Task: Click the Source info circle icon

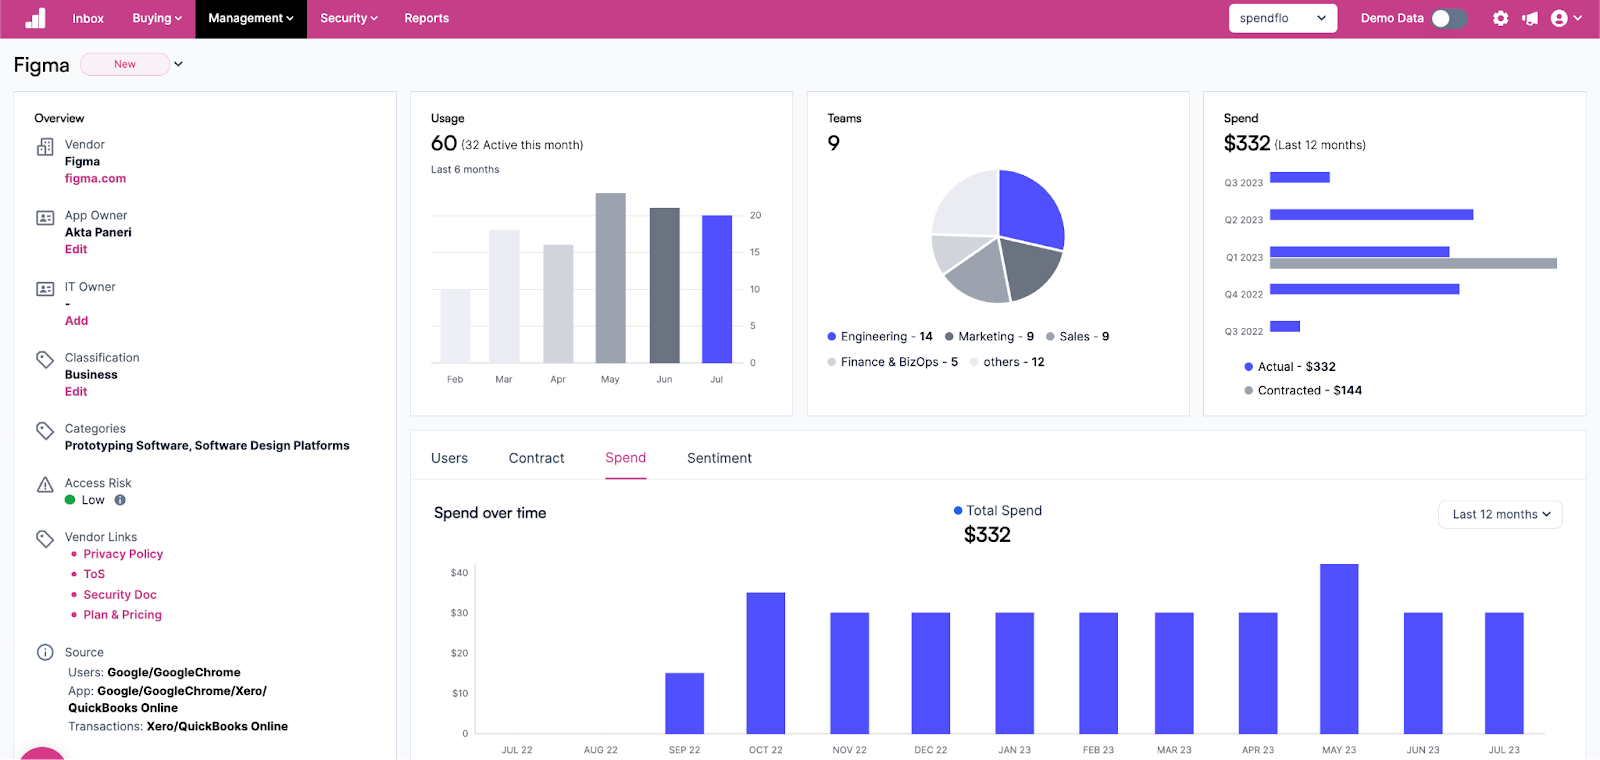Action: pos(45,652)
